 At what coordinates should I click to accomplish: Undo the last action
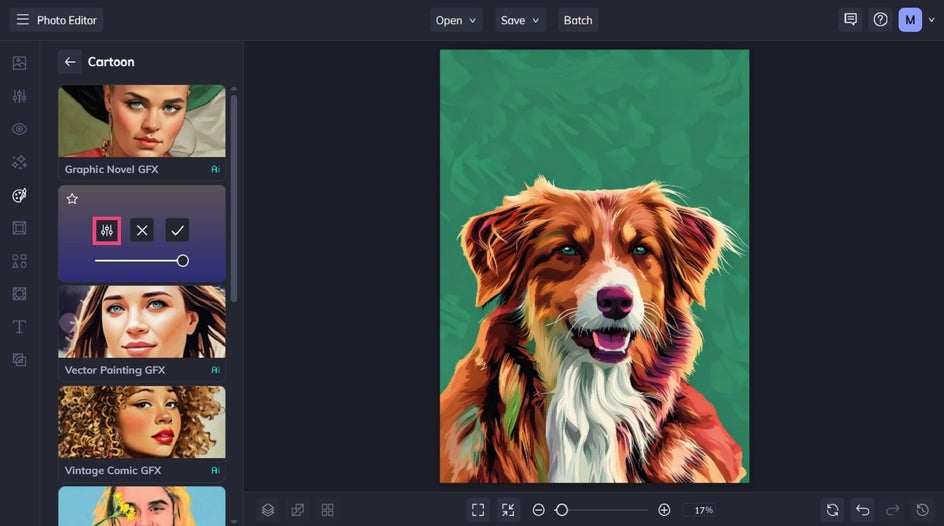(x=863, y=510)
